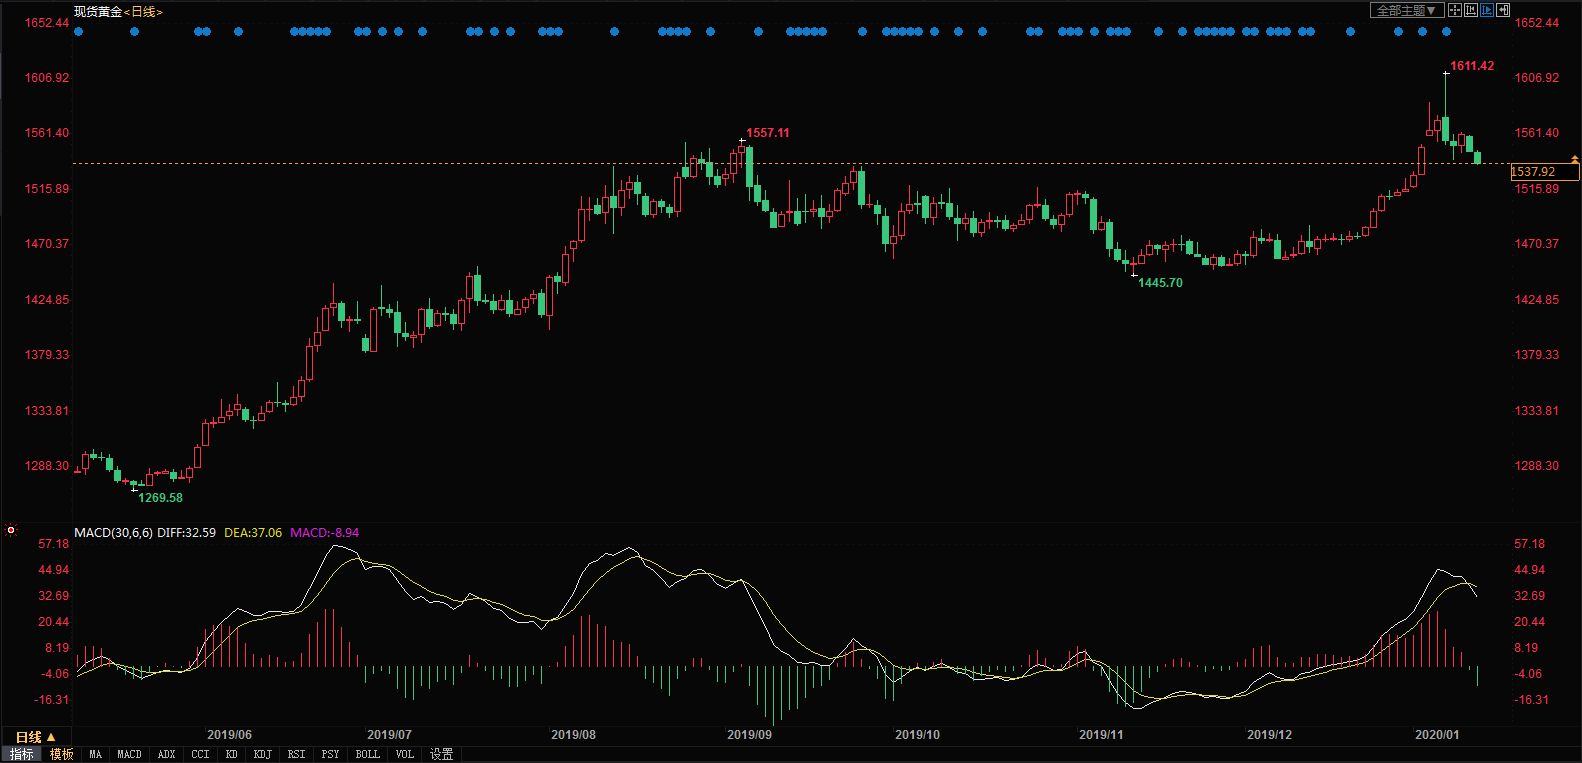The height and width of the screenshot is (763, 1582).
Task: Click the first blue news dot at top left
Action: click(79, 32)
